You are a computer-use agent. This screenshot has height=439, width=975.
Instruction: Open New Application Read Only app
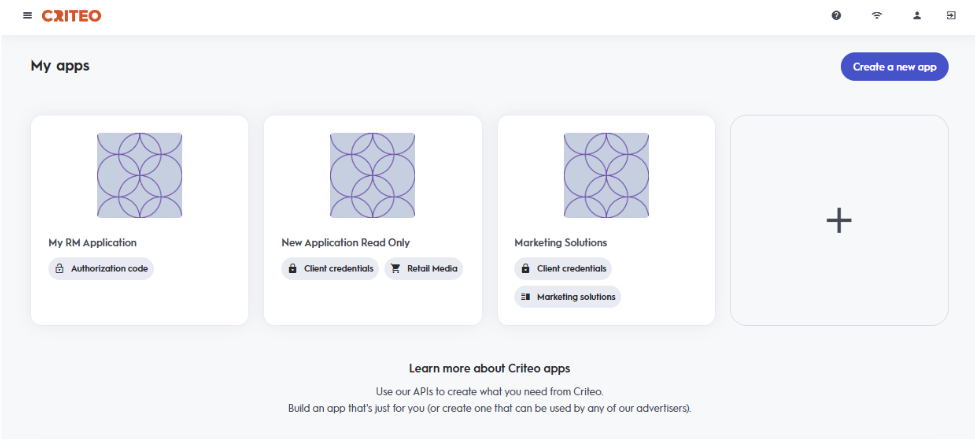346,243
